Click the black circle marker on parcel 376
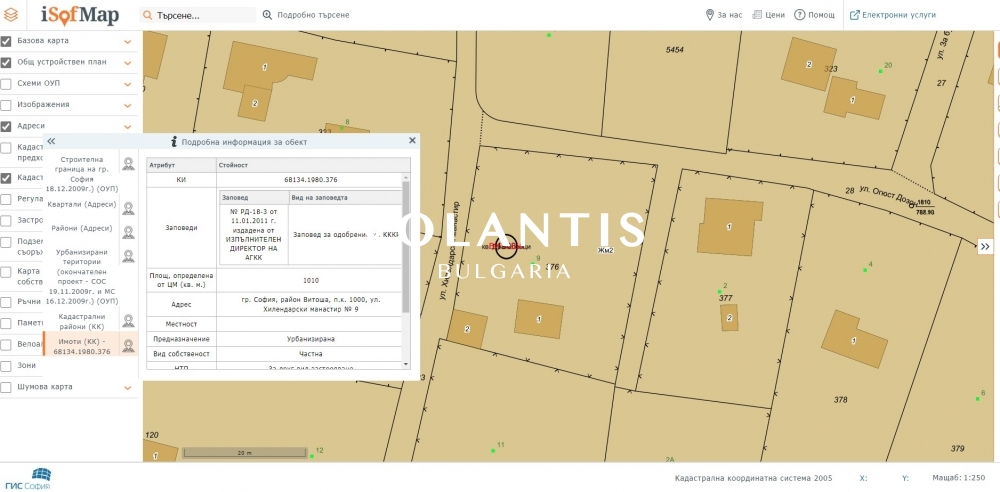 pyautogui.click(x=506, y=246)
